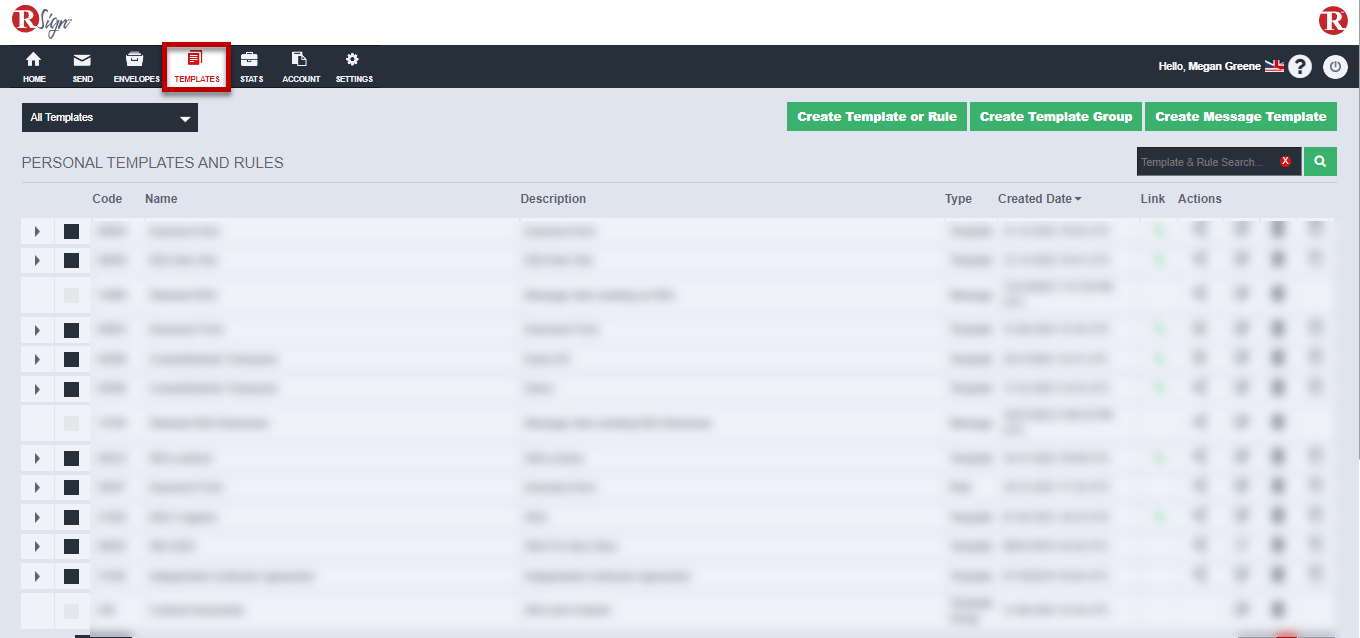Click the Type column header
This screenshot has width=1360, height=638.
pos(958,199)
